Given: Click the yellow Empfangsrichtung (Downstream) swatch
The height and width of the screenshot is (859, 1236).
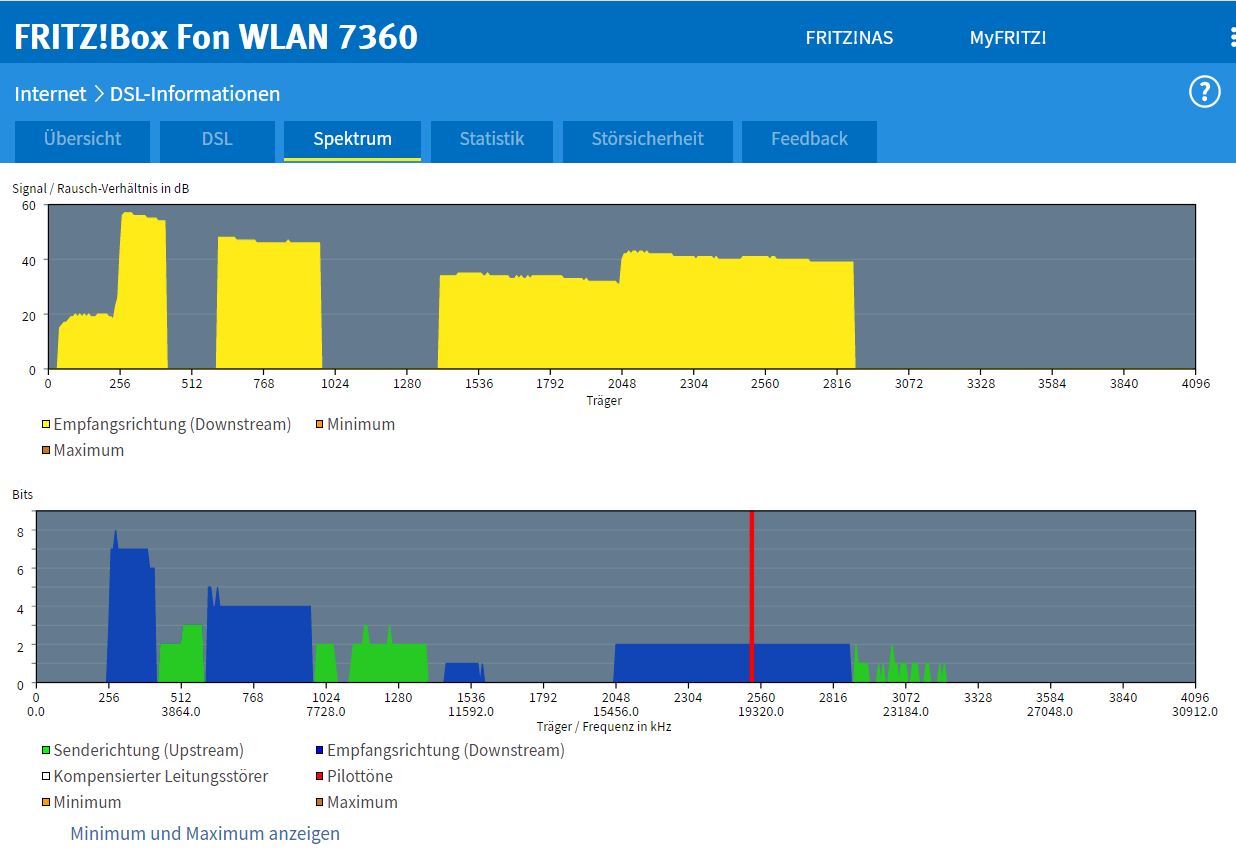Looking at the screenshot, I should pyautogui.click(x=46, y=425).
